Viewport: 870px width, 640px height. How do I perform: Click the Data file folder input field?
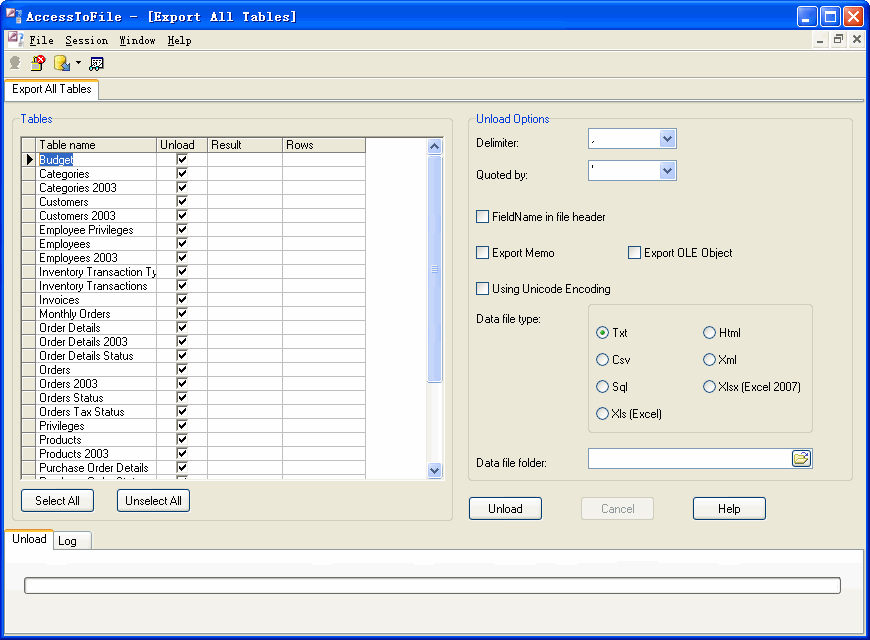point(690,458)
